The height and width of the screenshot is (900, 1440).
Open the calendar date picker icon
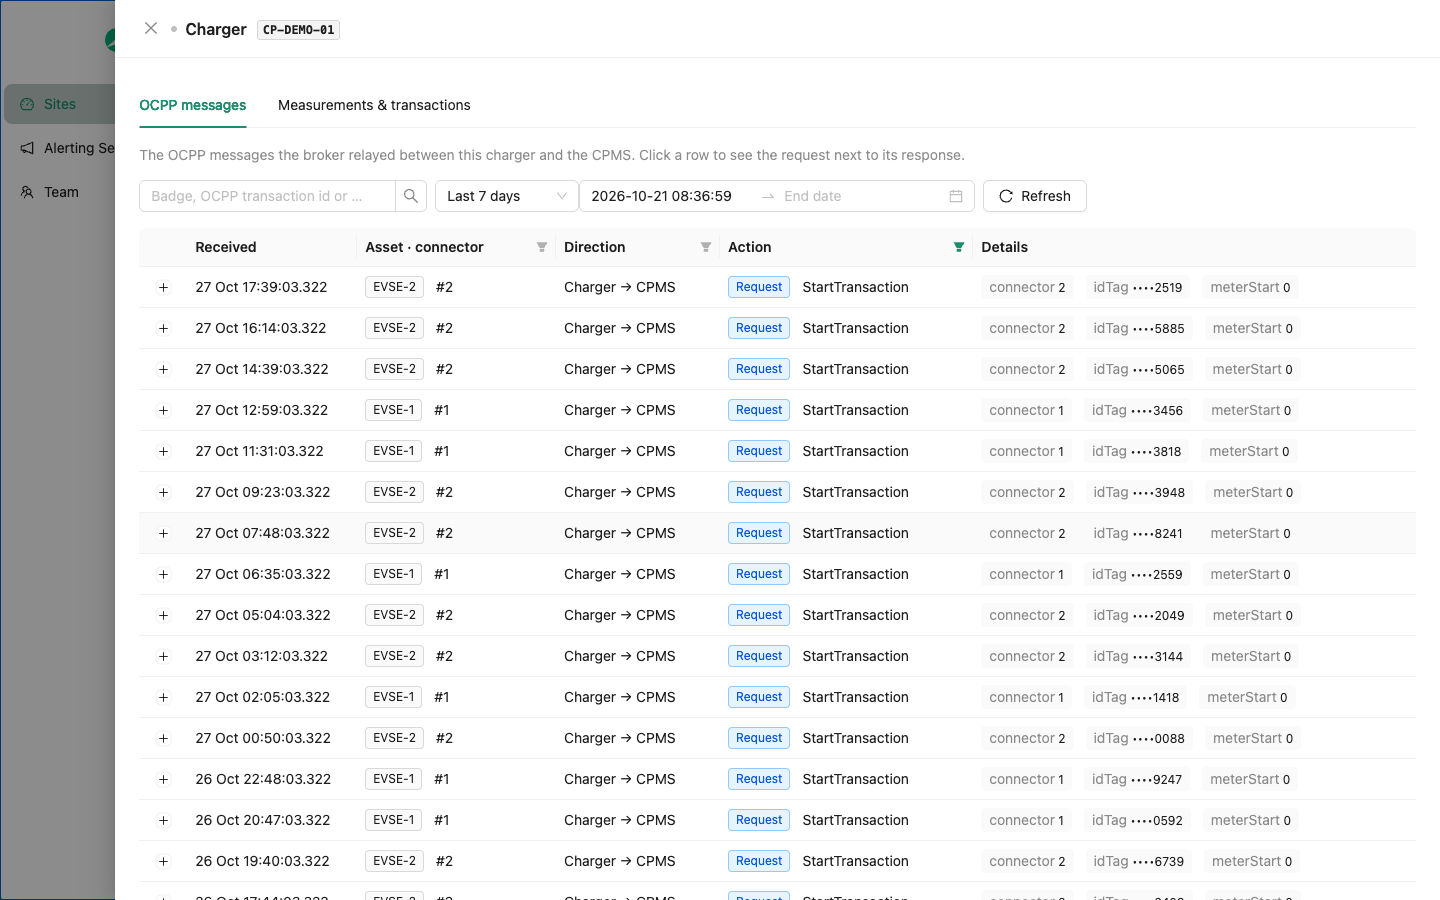pos(956,196)
